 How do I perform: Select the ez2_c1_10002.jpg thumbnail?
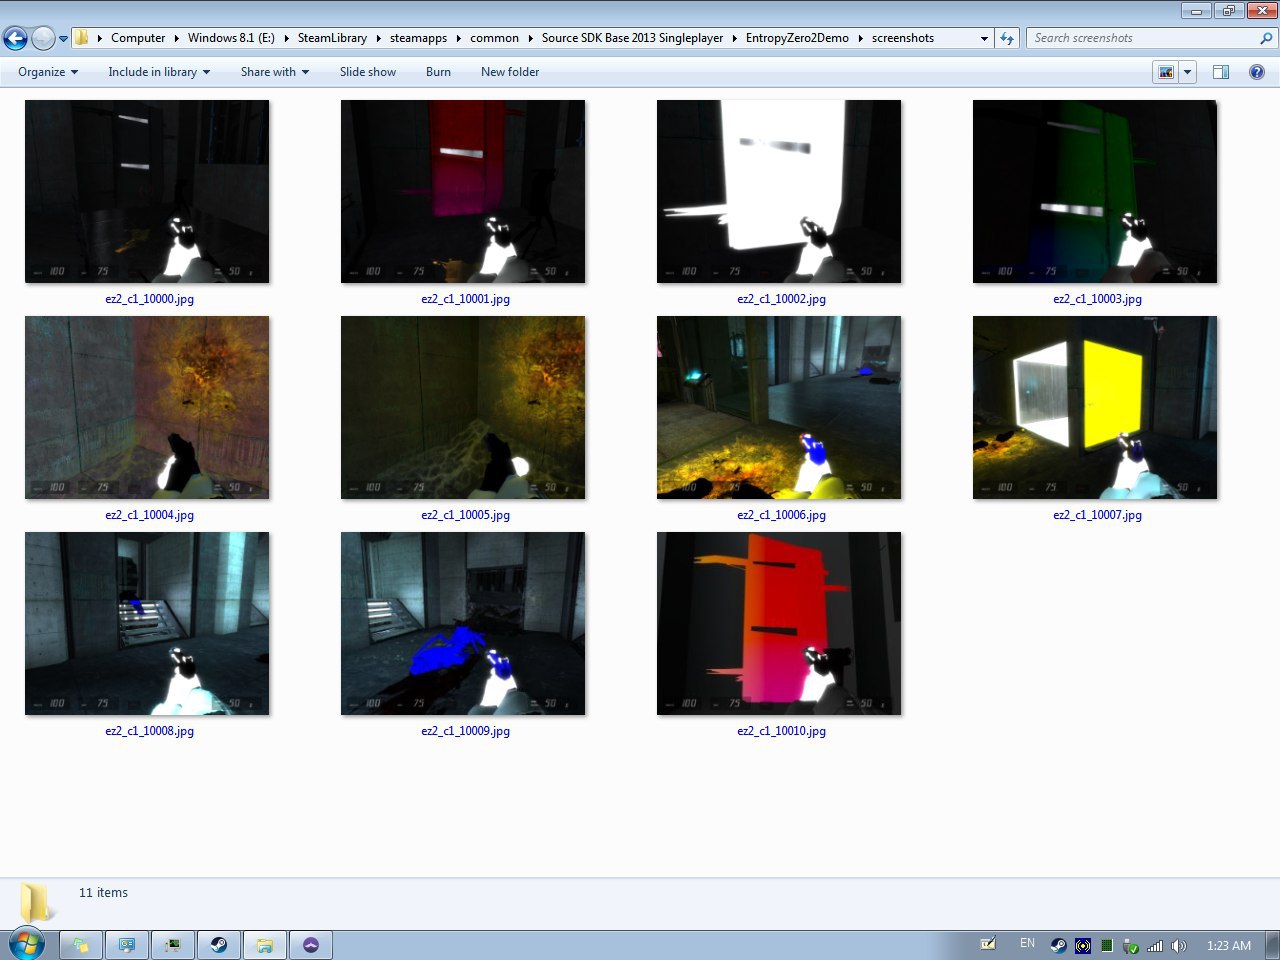pyautogui.click(x=779, y=191)
